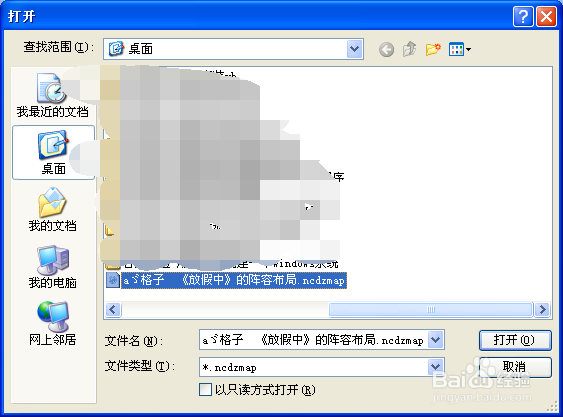Image resolution: width=563 pixels, height=417 pixels.
Task: Click the file name input field
Action: click(313, 339)
